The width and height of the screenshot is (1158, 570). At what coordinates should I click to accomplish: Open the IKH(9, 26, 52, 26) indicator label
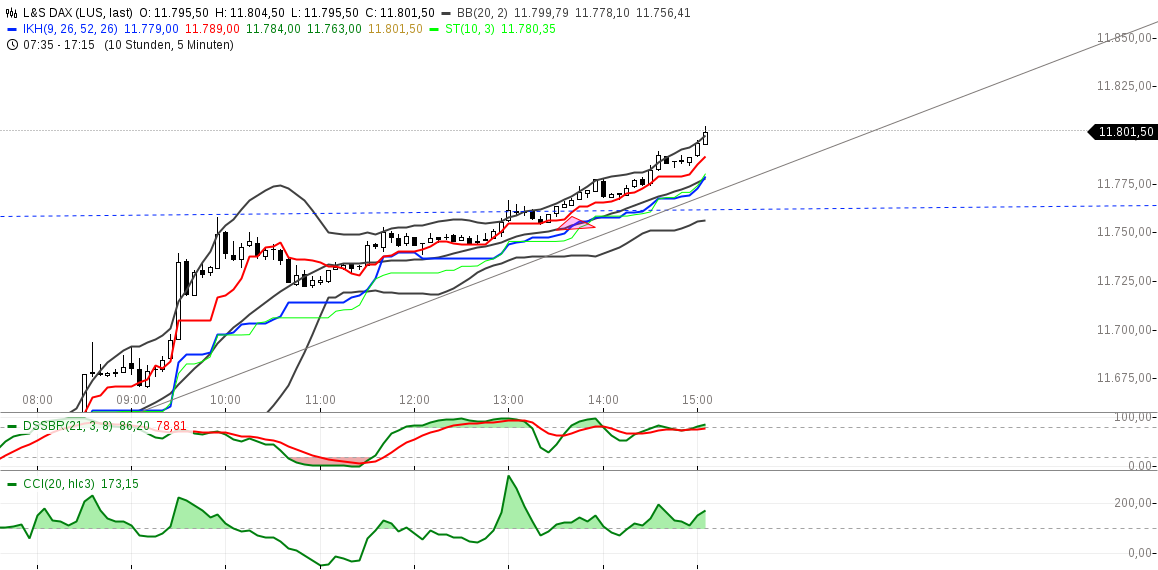pyautogui.click(x=70, y=29)
